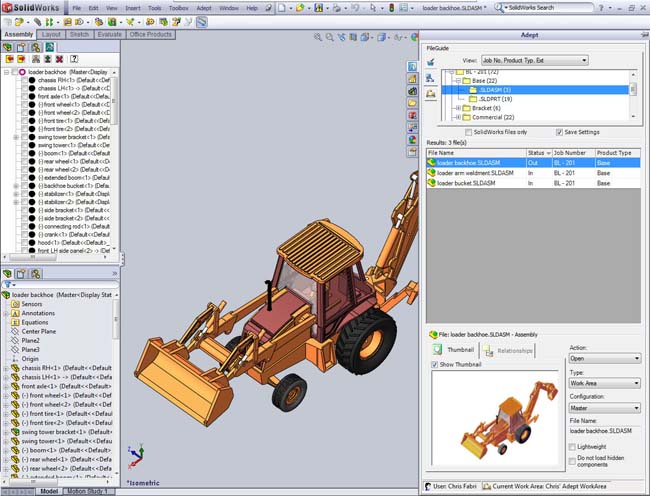Open the ConfigurationManager tab icon at top-left
The height and width of the screenshot is (496, 650).
36,47
